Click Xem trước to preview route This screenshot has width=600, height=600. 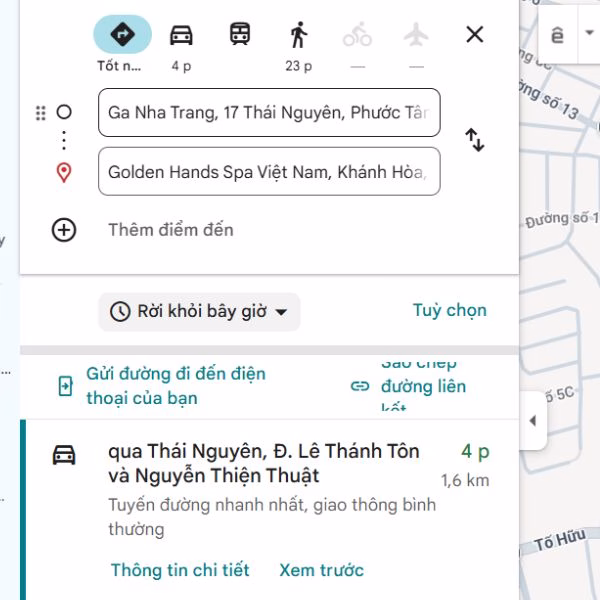pos(321,570)
